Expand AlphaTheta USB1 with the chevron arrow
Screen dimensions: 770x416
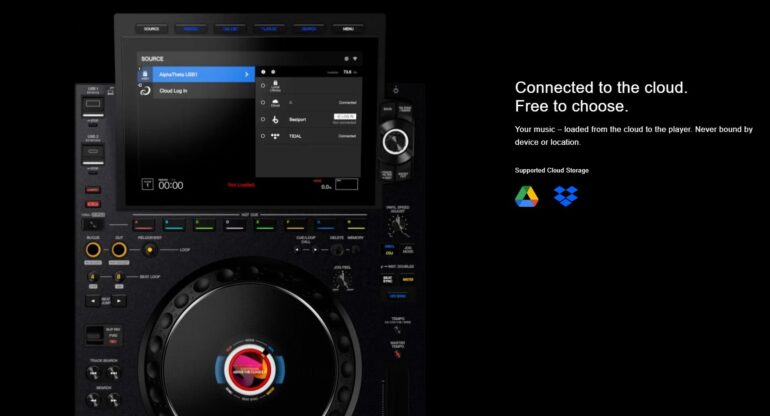pyautogui.click(x=247, y=74)
